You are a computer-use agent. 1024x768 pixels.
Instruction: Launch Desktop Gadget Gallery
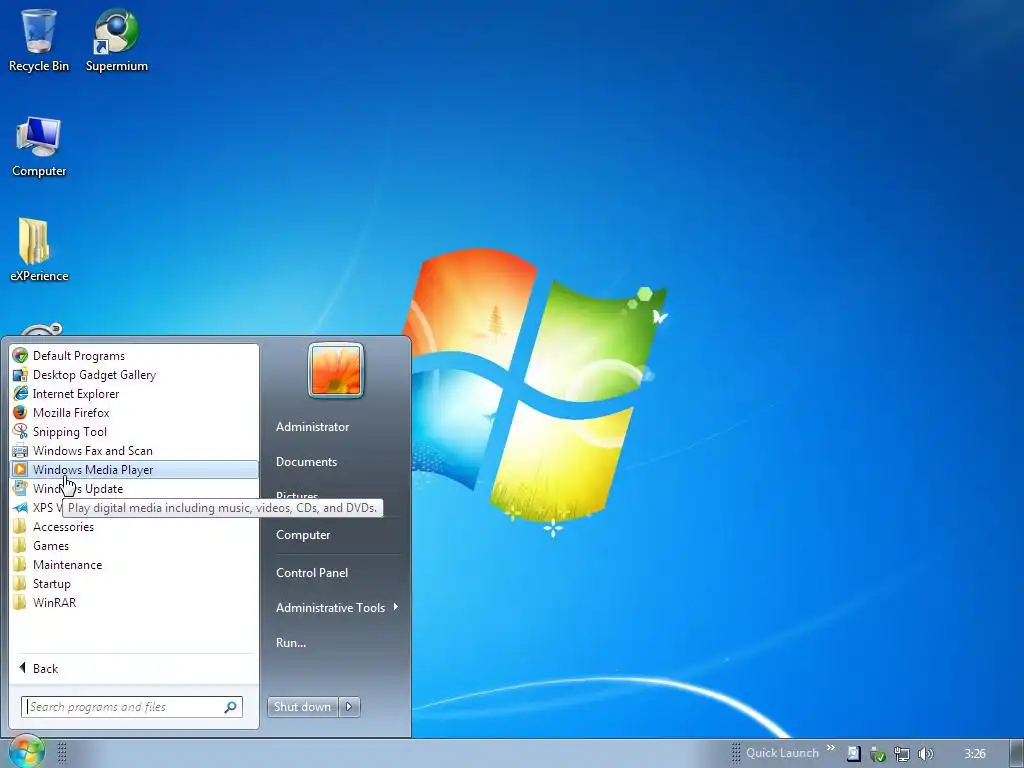[x=134, y=375]
